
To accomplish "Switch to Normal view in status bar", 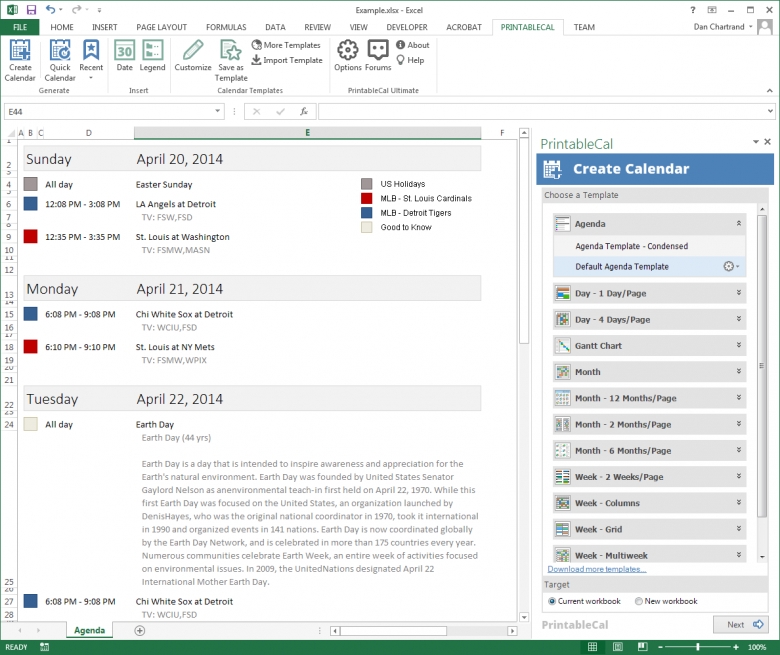I will coord(592,647).
